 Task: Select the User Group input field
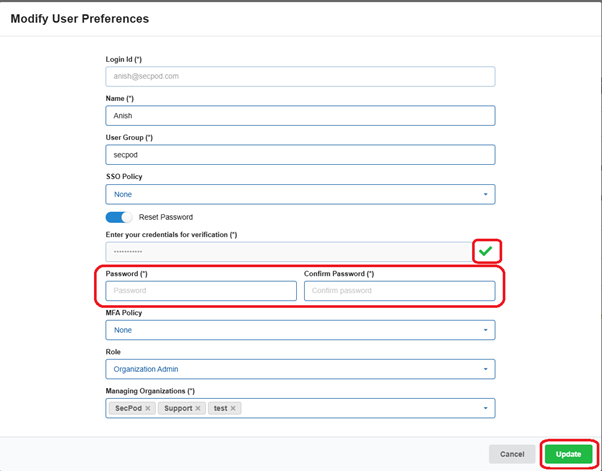[x=300, y=155]
